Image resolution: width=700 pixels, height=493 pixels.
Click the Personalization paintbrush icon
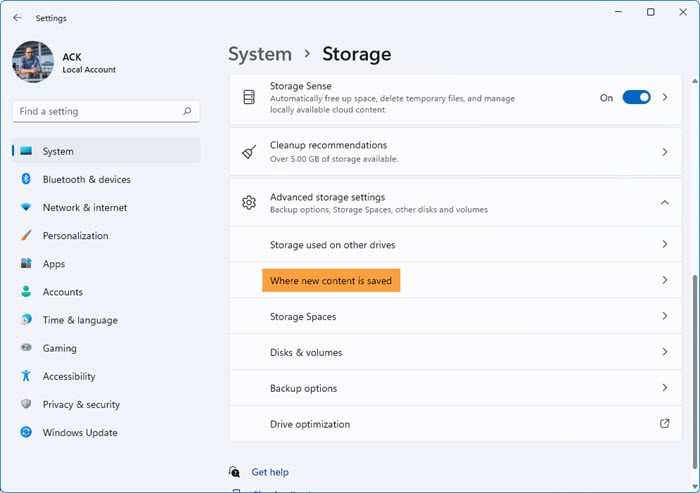(x=26, y=236)
